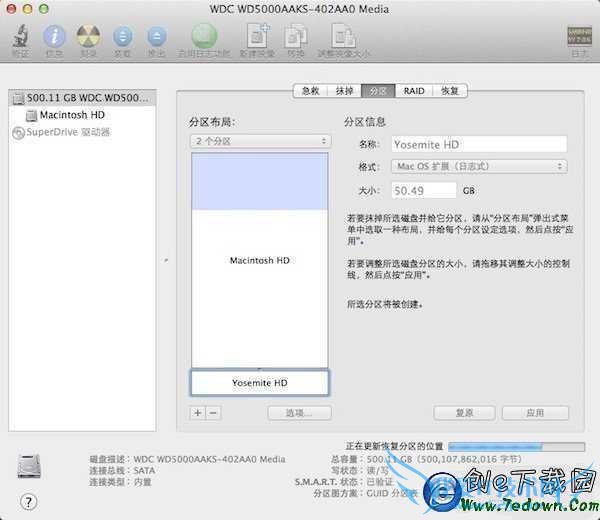Click the 连接总线 SATA text
Viewport: 600px width, 520px height.
122,471
